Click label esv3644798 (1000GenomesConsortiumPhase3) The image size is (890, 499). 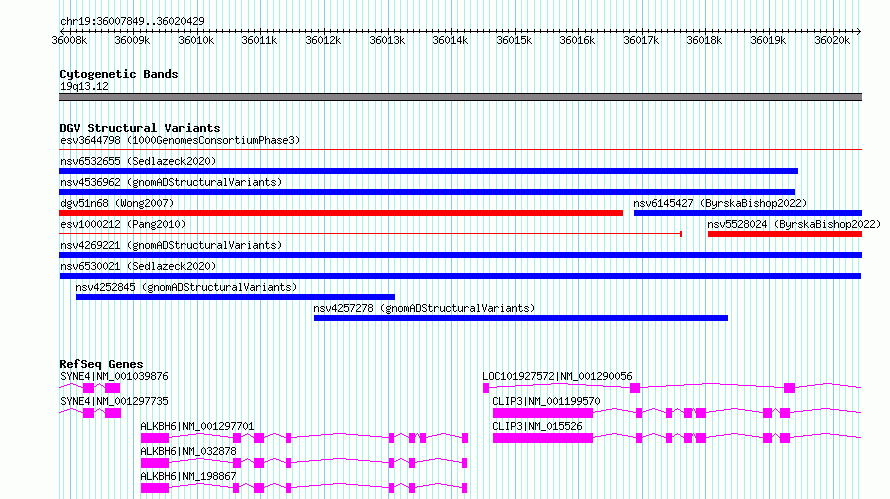coord(180,140)
